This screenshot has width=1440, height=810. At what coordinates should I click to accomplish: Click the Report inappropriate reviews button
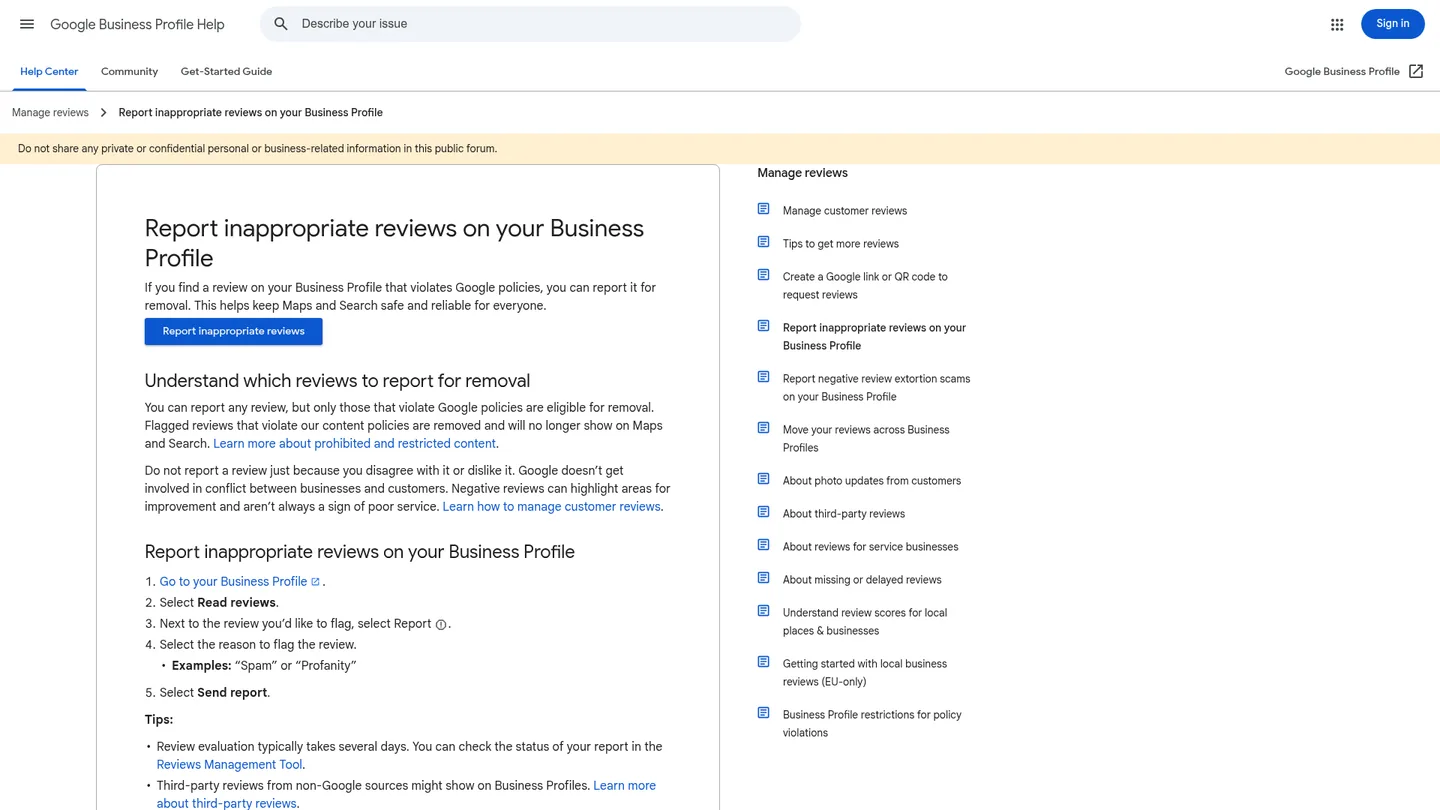233,331
